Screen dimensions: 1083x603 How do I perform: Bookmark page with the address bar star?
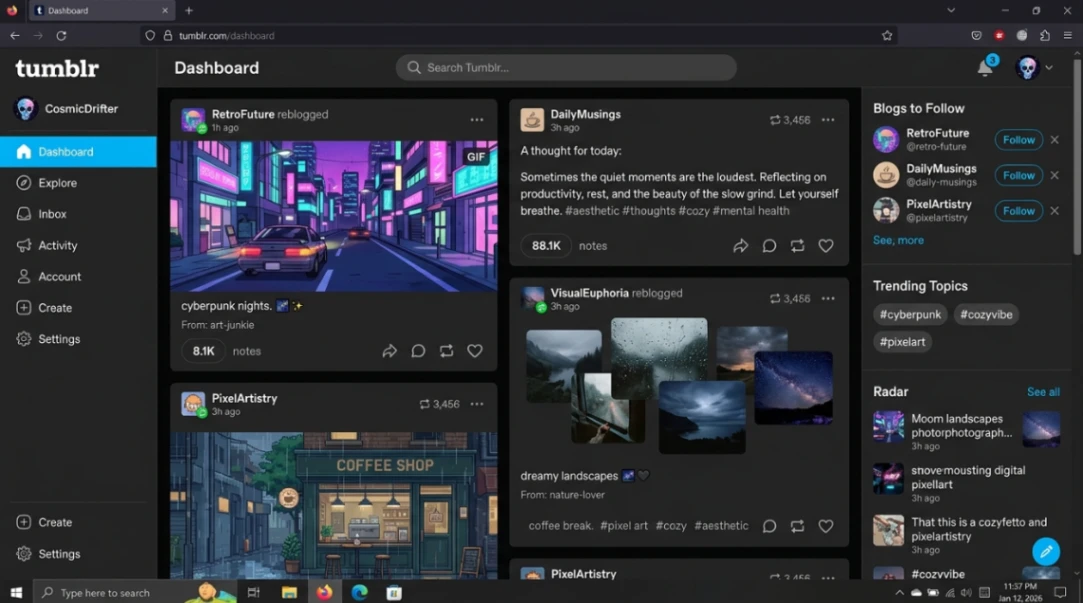pos(887,35)
